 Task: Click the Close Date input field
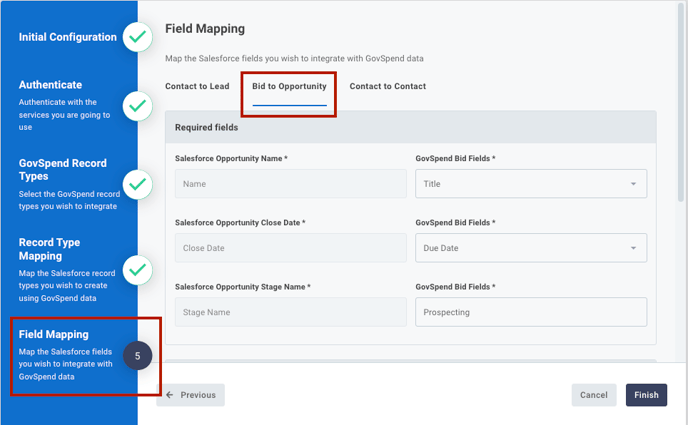click(x=290, y=248)
